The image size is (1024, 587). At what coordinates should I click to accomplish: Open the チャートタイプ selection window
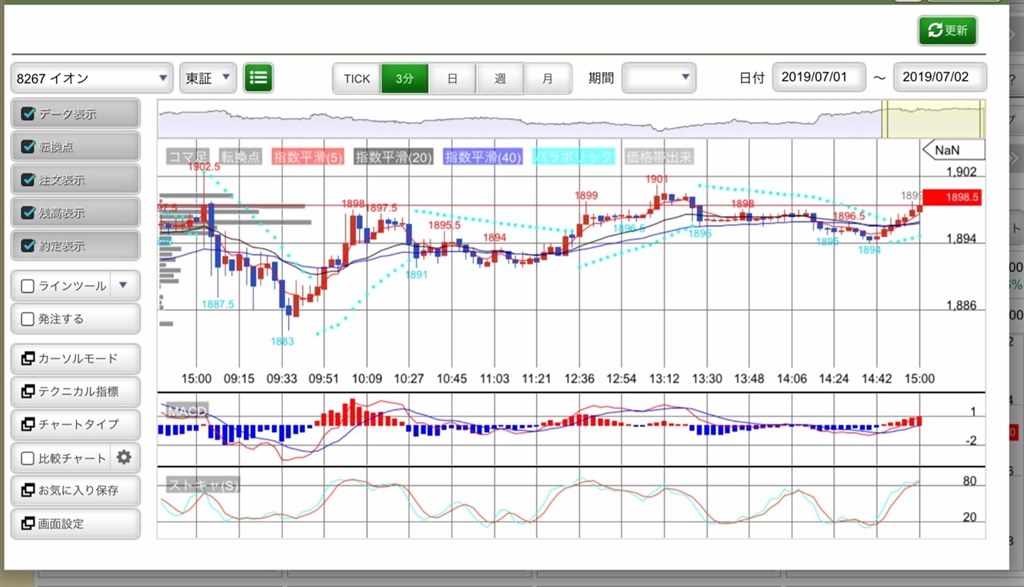75,424
